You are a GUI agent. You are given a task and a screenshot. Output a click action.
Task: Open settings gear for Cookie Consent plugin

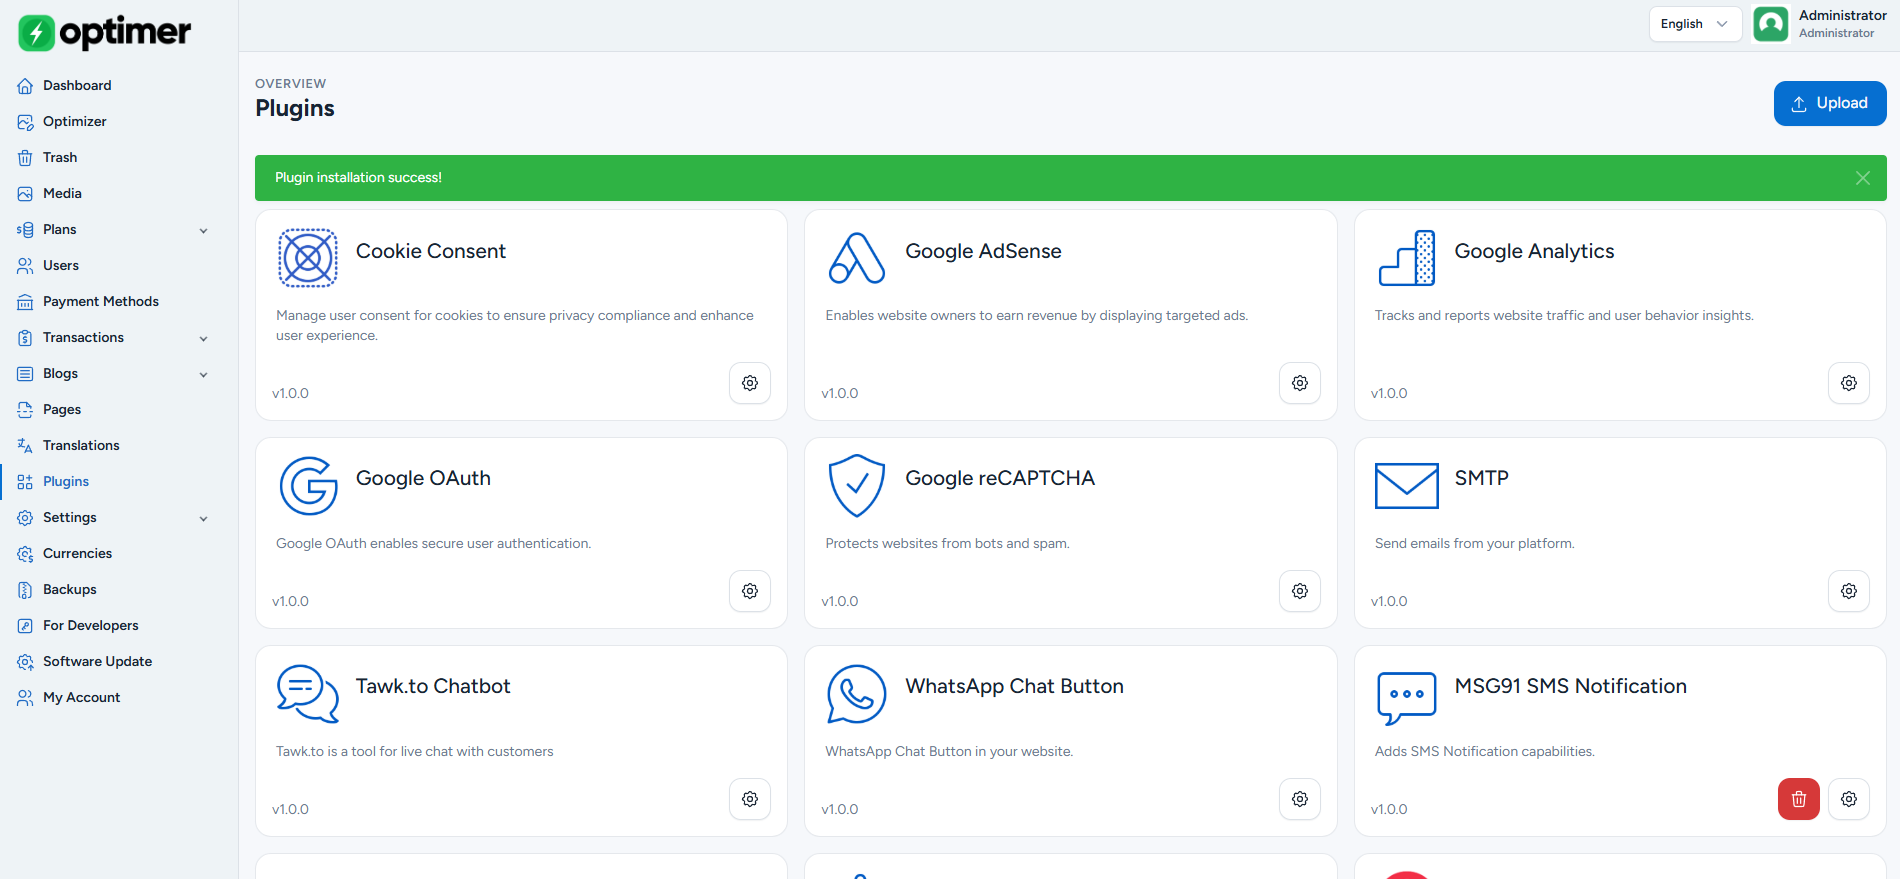tap(750, 383)
